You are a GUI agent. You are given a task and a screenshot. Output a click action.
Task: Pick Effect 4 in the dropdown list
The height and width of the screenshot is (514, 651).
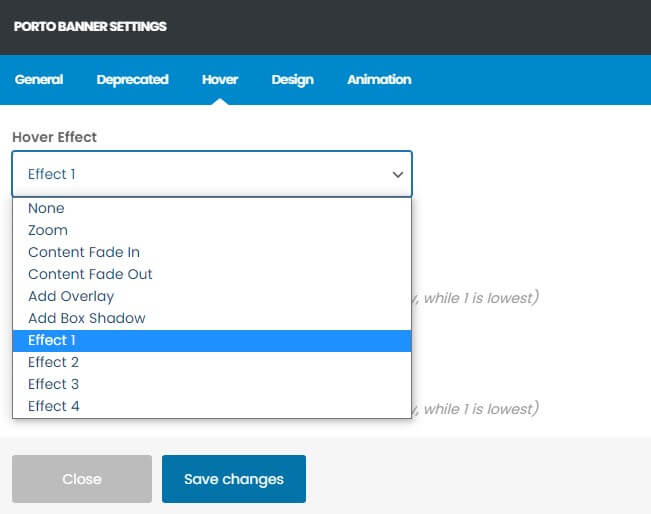53,406
